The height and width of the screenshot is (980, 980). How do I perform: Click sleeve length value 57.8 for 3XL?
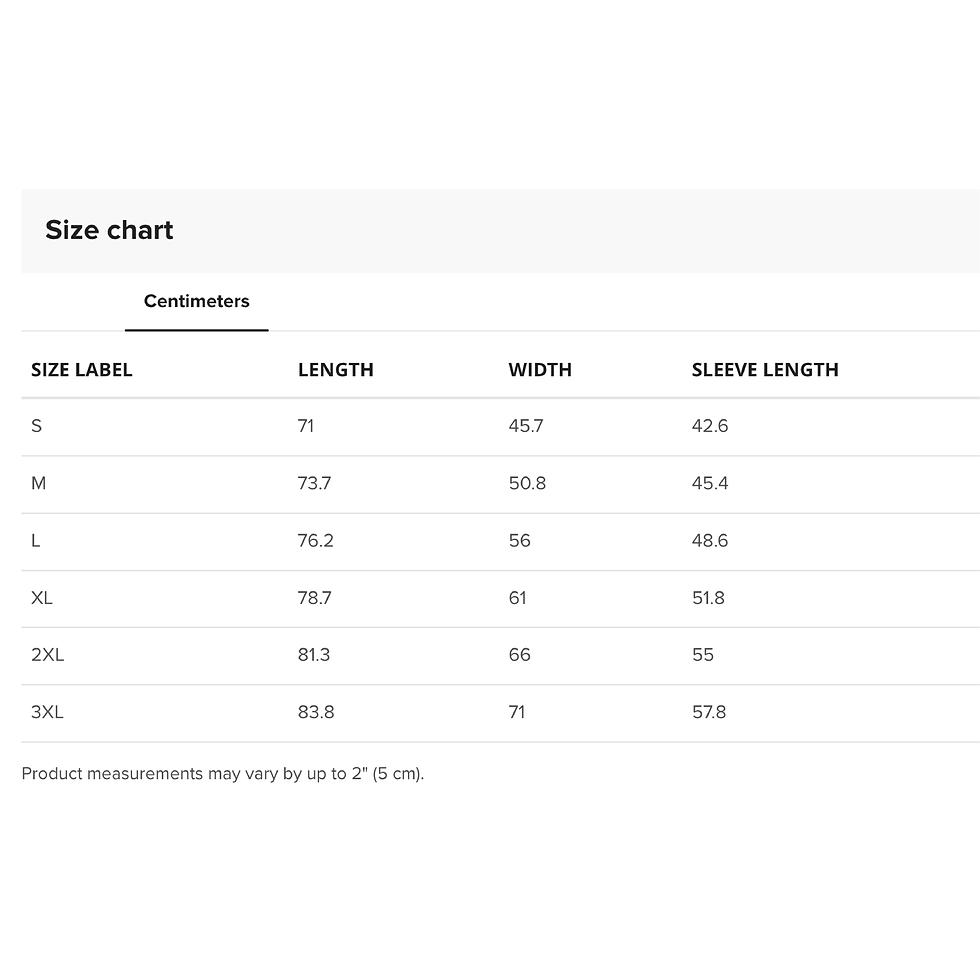[708, 712]
